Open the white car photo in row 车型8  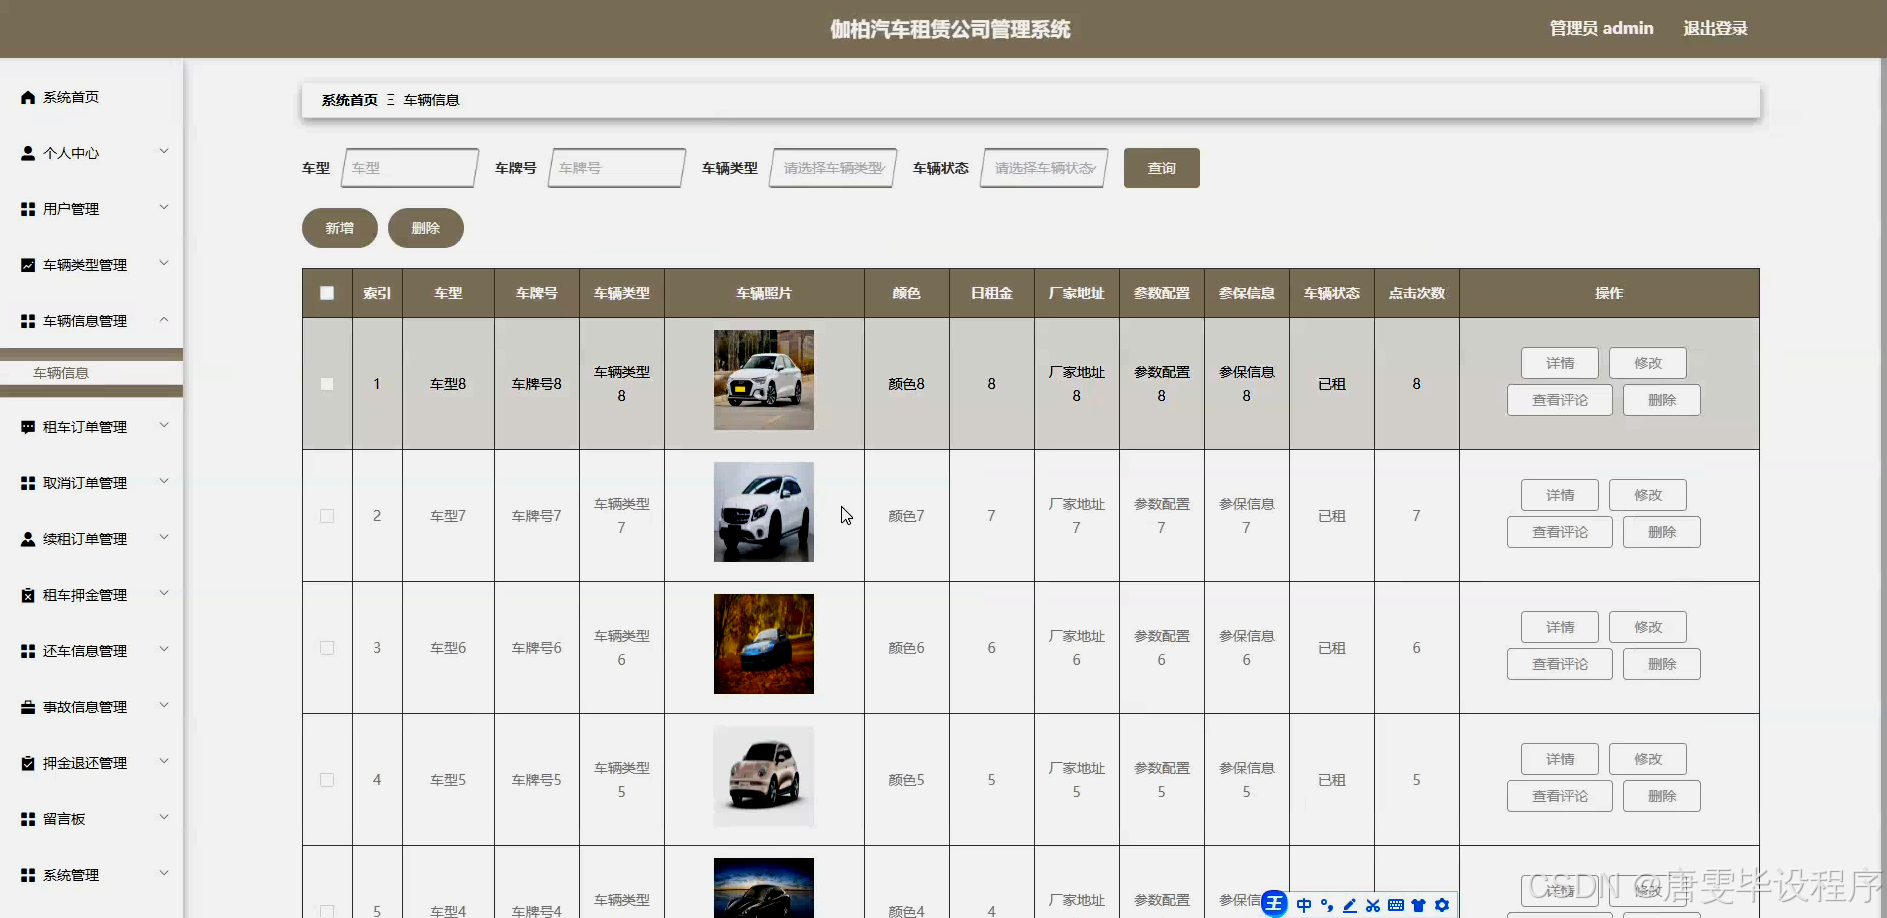point(764,380)
